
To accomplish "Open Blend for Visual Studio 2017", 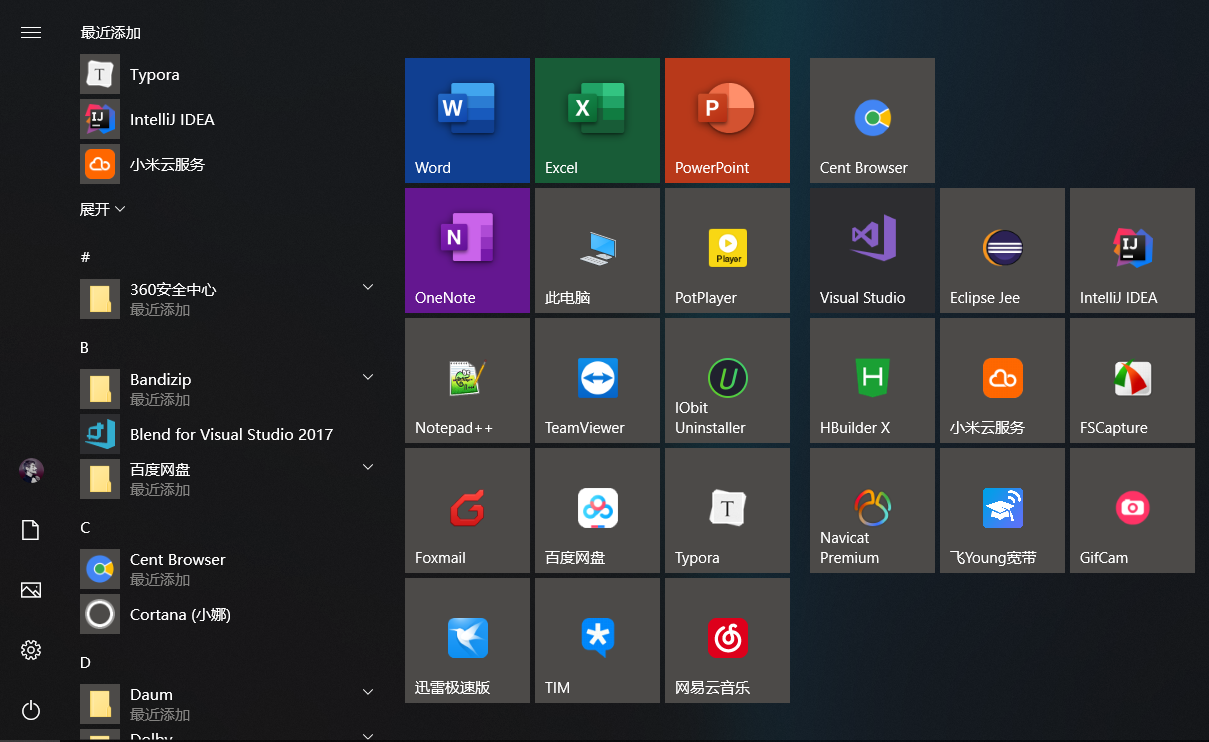I will pos(230,434).
